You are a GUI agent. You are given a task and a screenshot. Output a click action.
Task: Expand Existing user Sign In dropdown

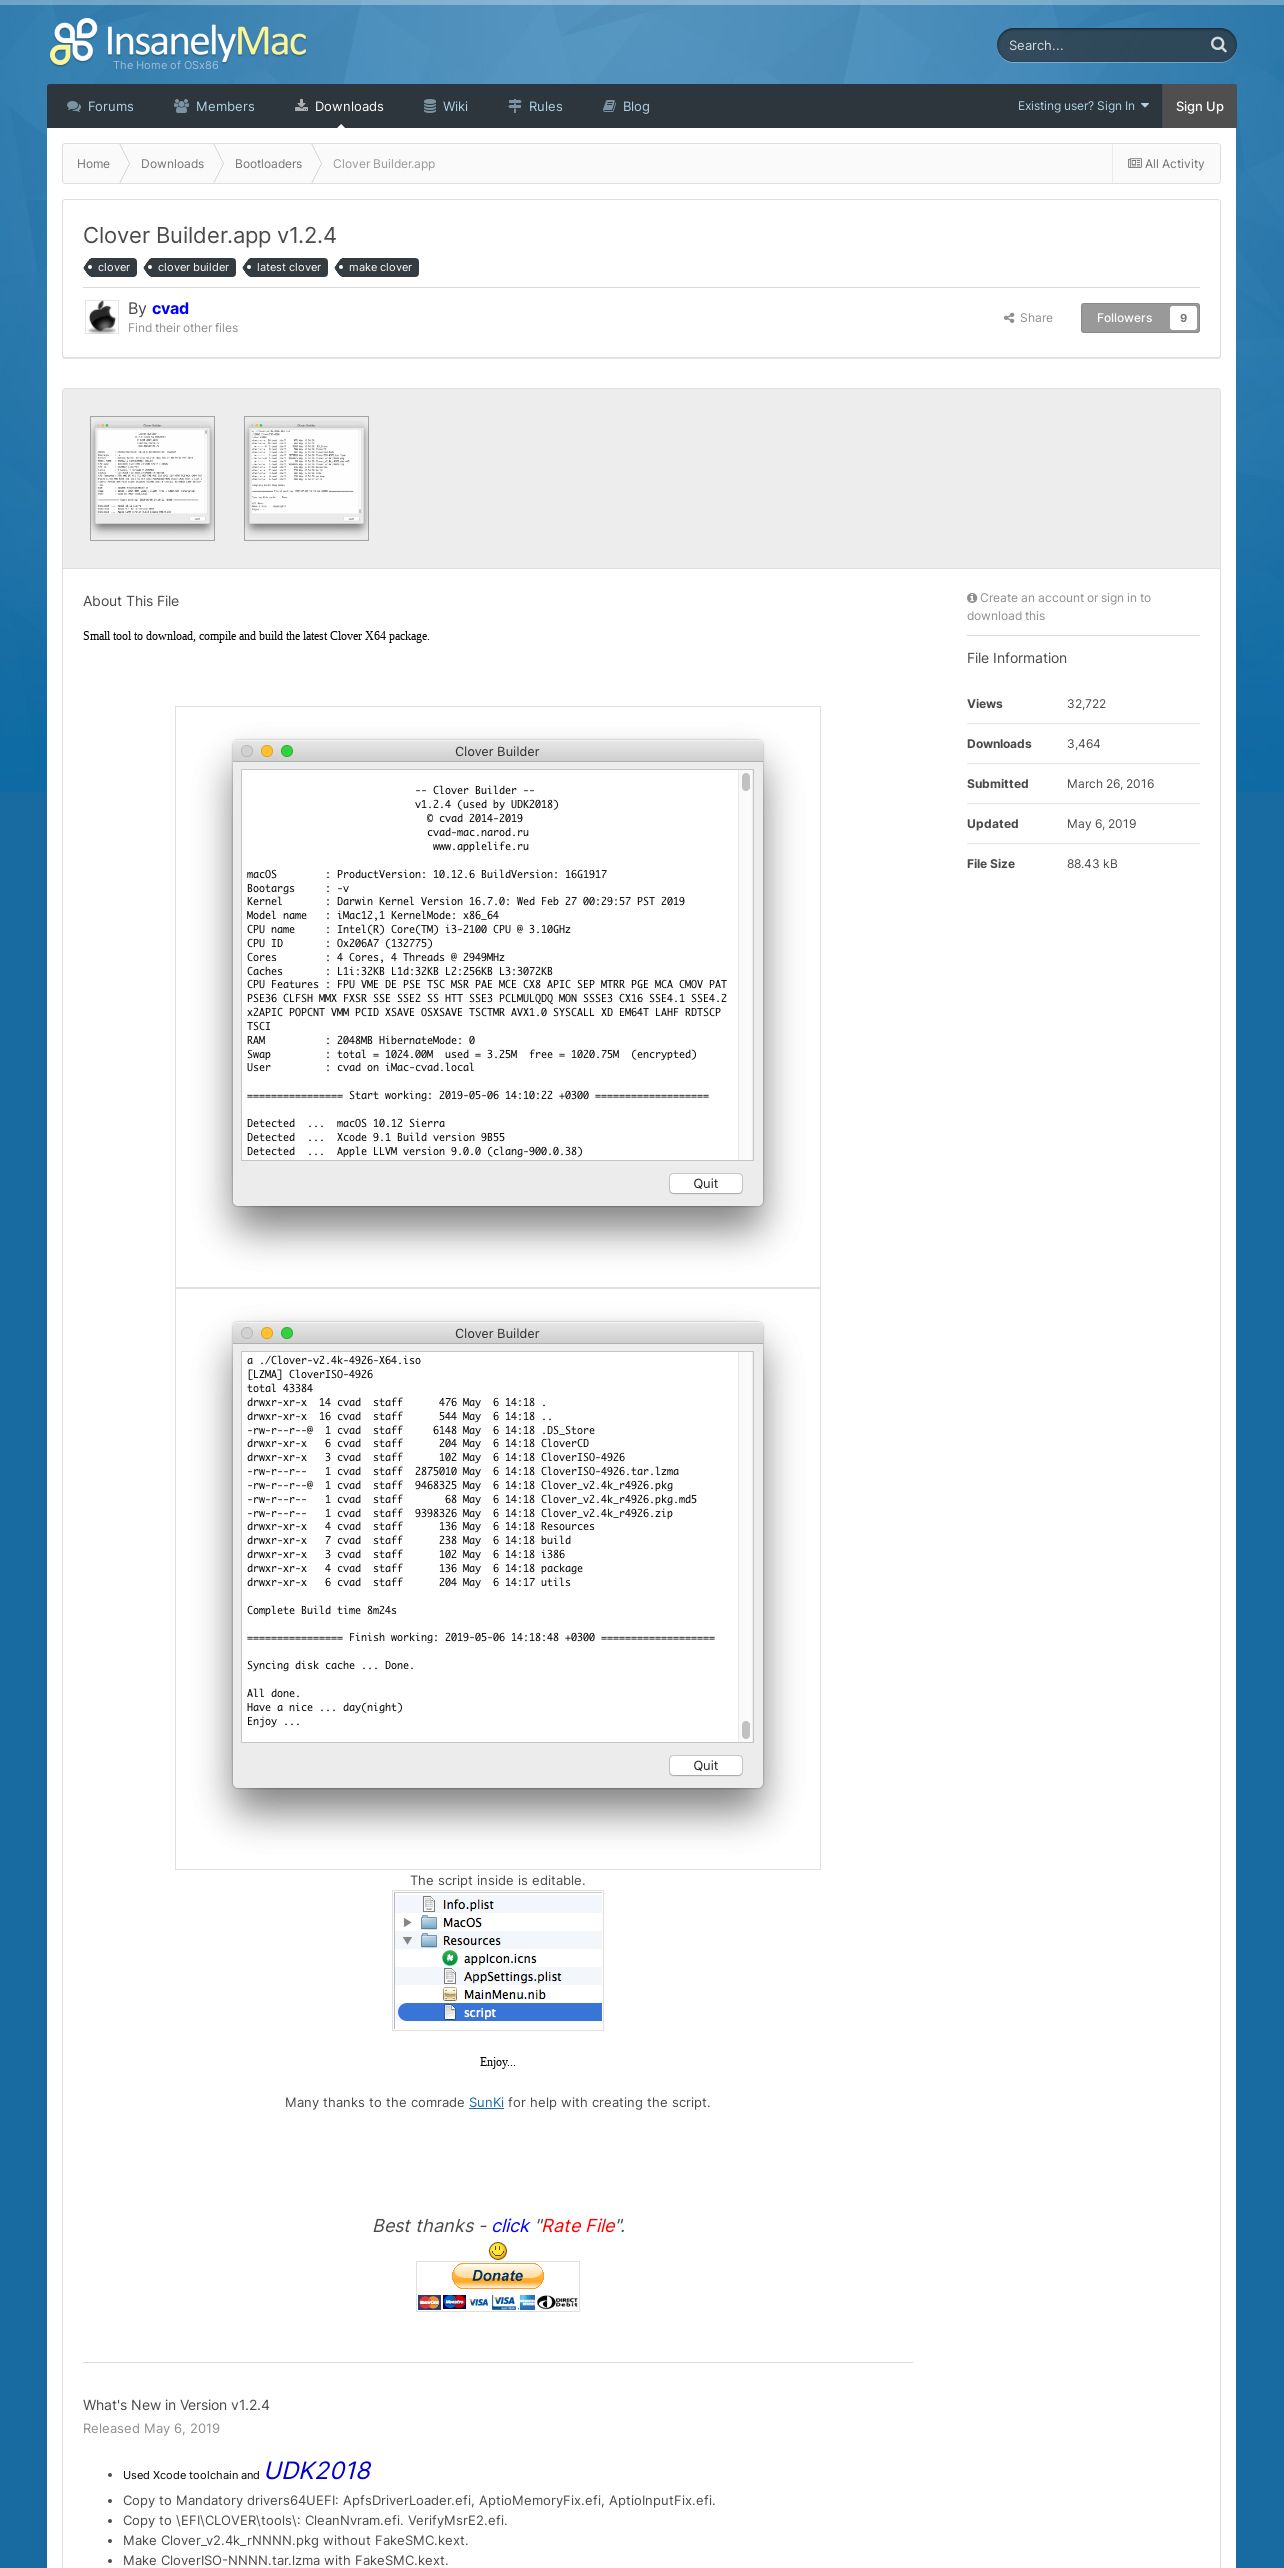coord(1083,106)
